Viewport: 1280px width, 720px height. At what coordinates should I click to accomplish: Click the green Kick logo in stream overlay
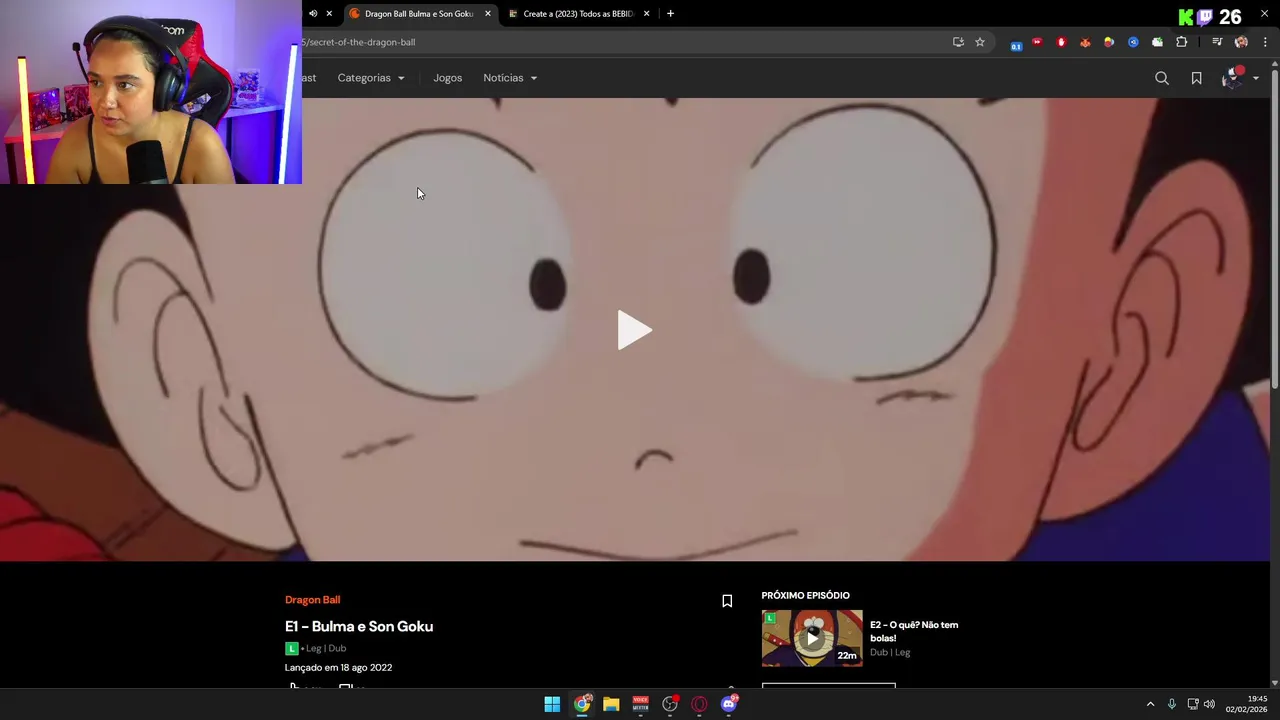pos(1186,17)
